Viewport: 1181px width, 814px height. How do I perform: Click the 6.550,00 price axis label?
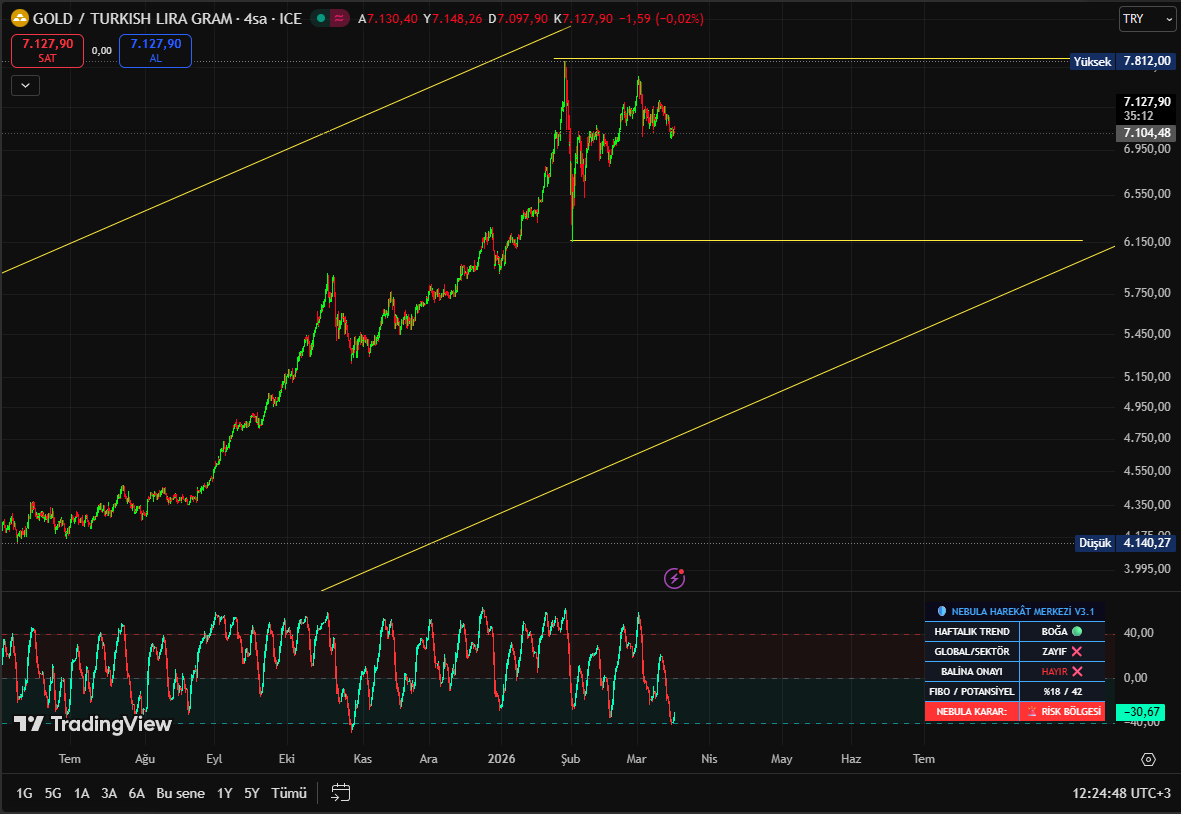[x=1147, y=194]
